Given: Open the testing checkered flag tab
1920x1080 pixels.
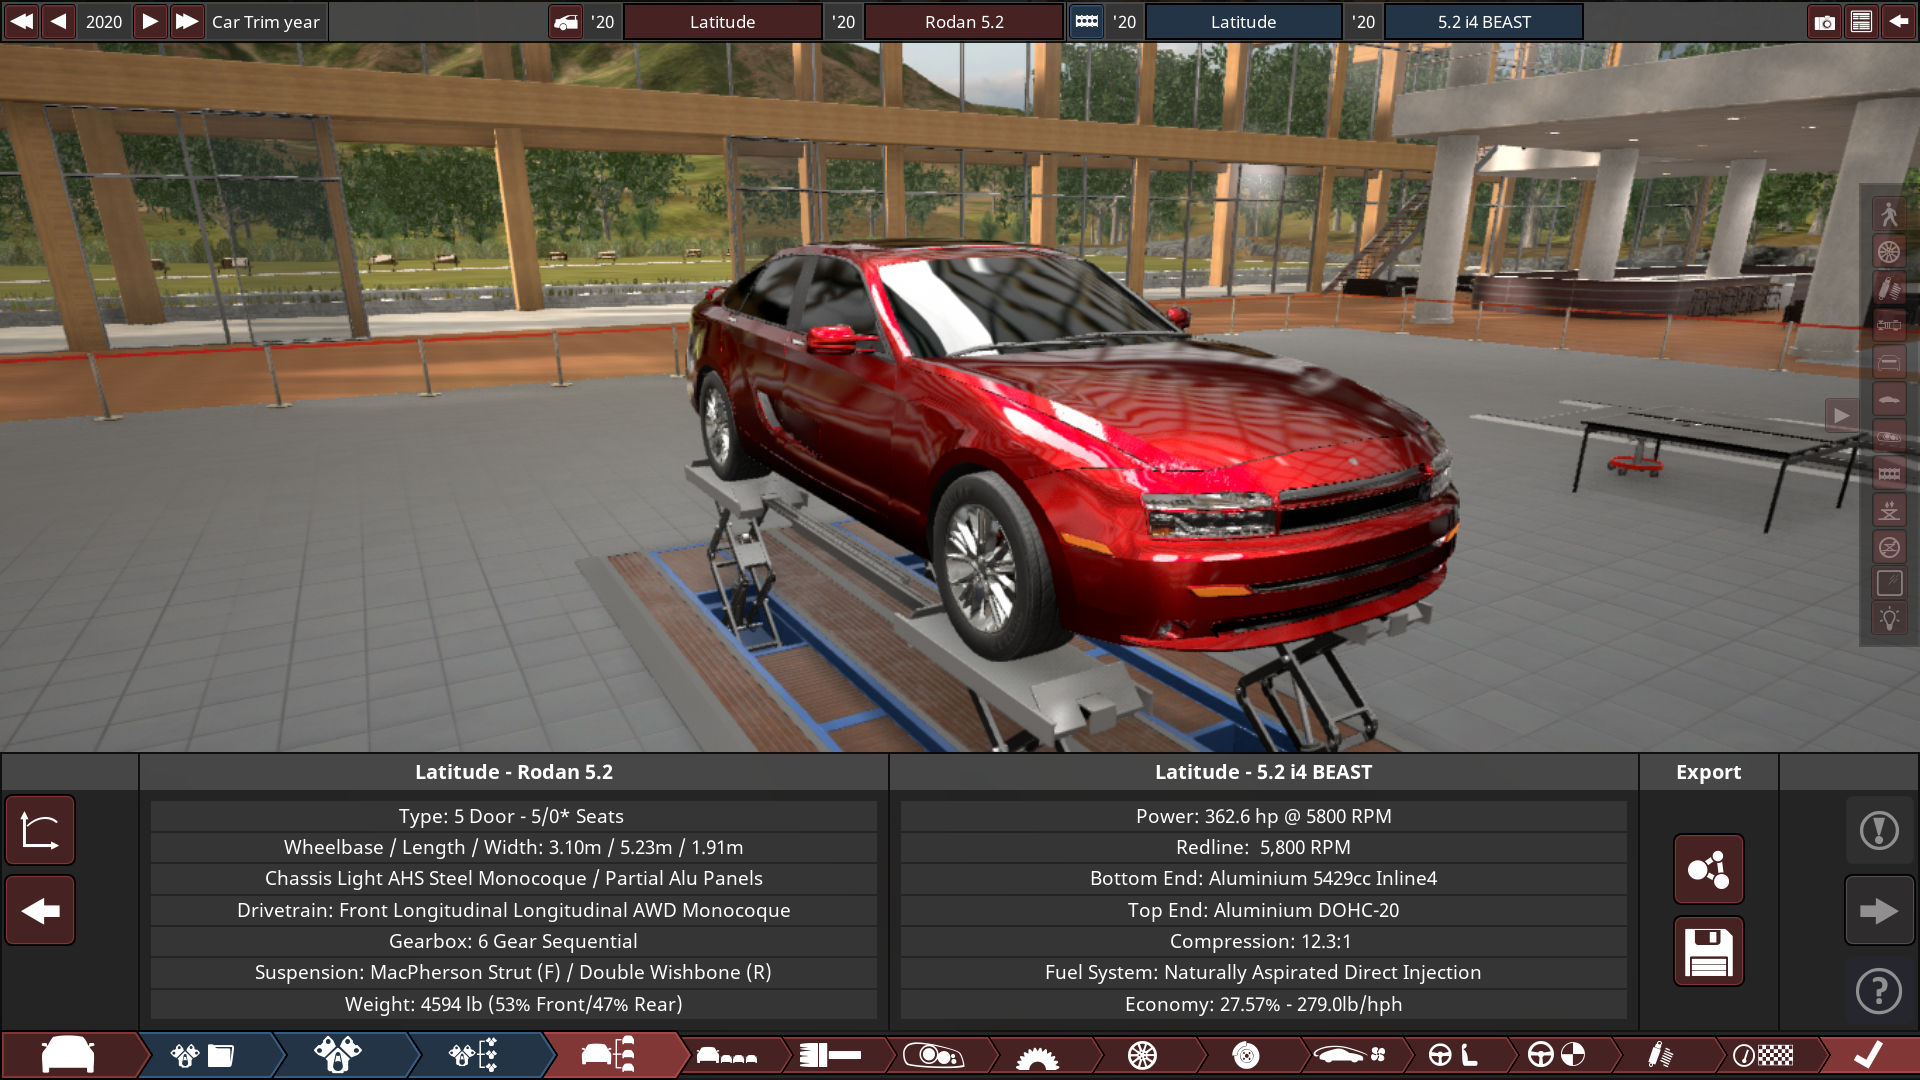Looking at the screenshot, I should pos(1763,1055).
